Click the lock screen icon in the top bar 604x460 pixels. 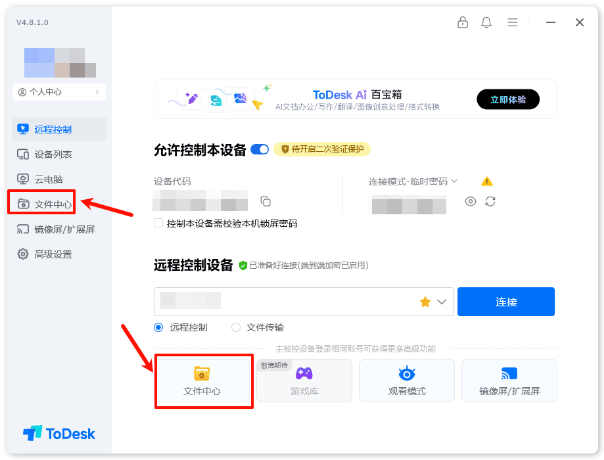point(462,22)
